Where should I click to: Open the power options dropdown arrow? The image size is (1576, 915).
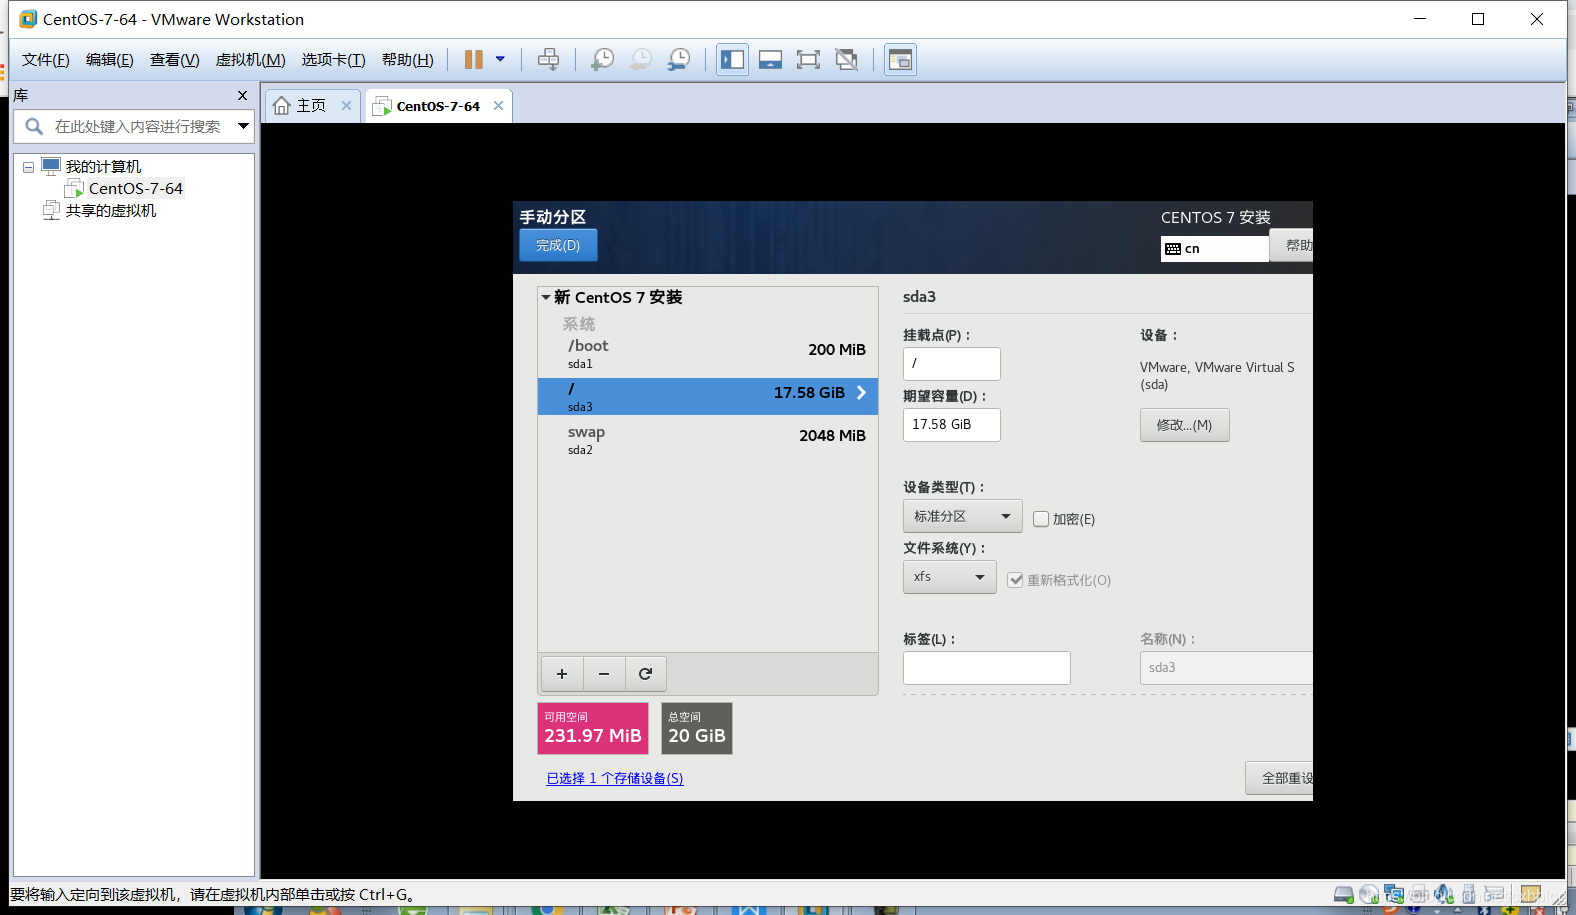point(500,59)
